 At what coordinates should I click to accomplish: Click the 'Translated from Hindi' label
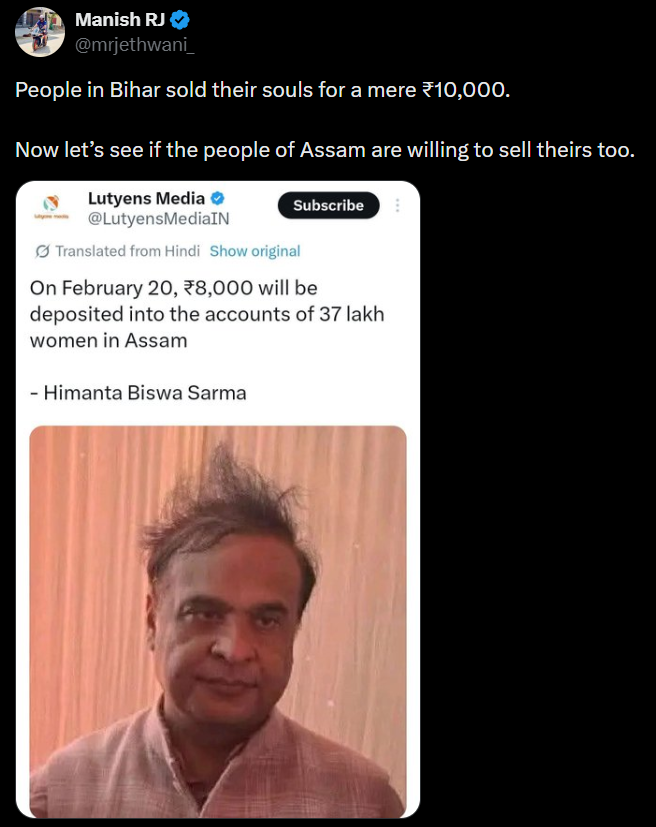click(128, 251)
